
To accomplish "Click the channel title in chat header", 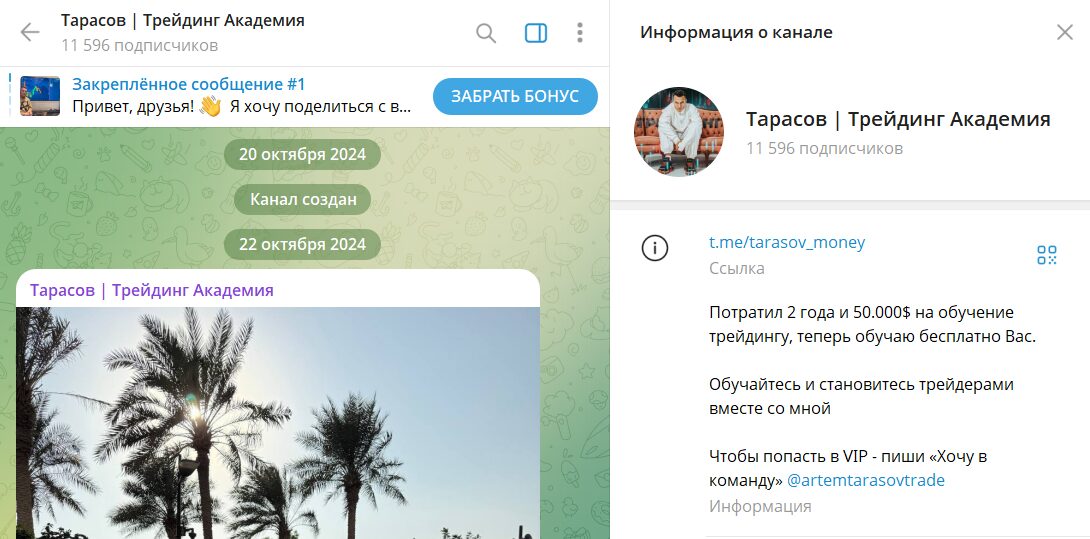I will point(182,21).
